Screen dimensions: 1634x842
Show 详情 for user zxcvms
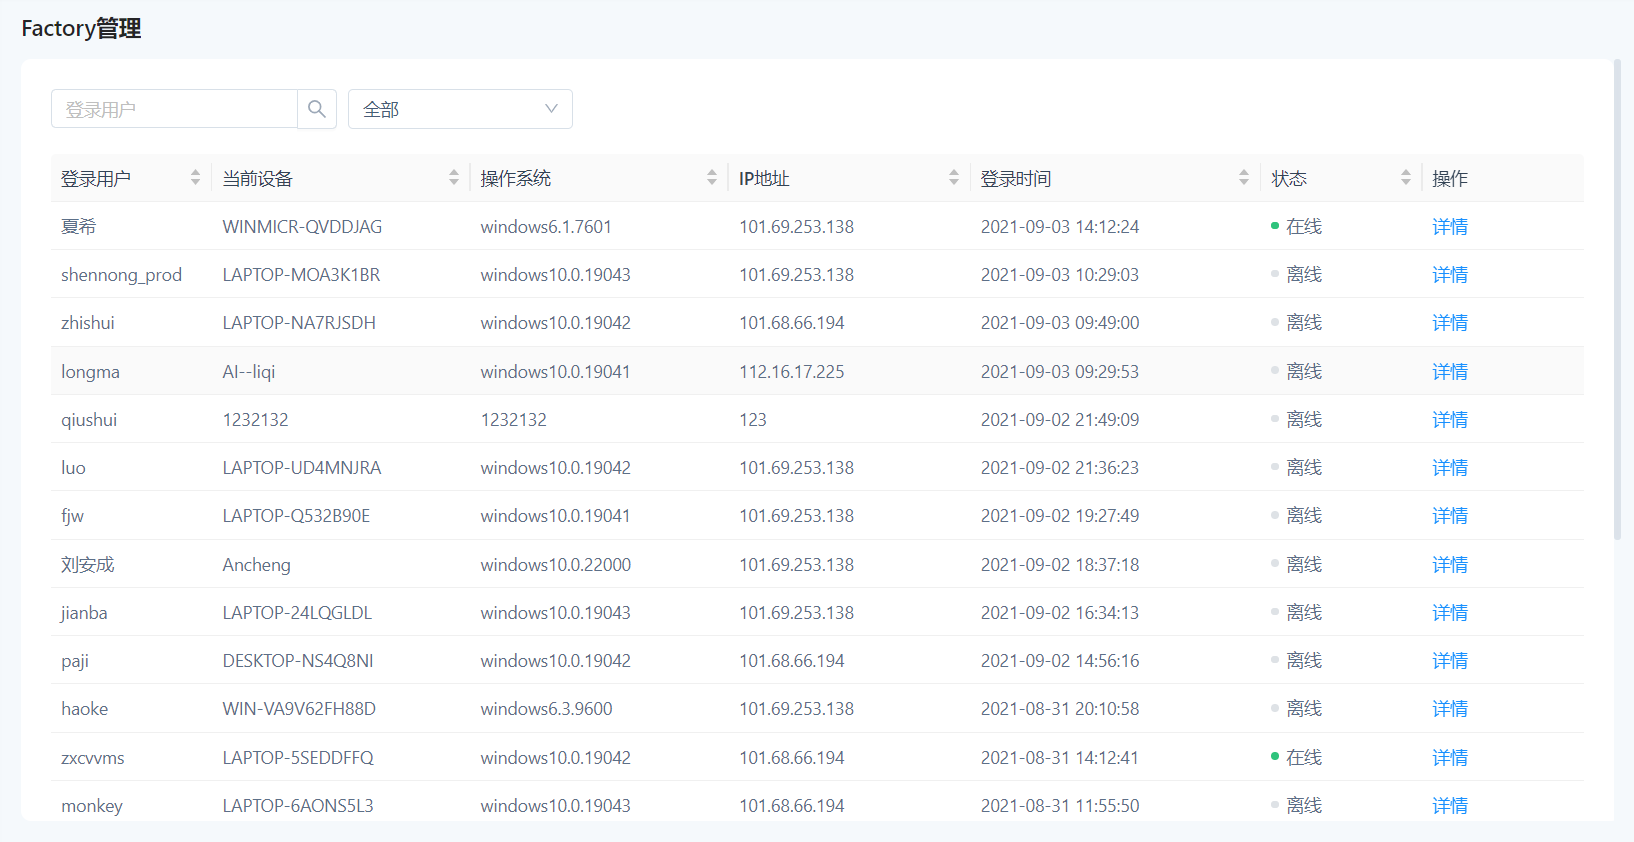coord(1449,758)
